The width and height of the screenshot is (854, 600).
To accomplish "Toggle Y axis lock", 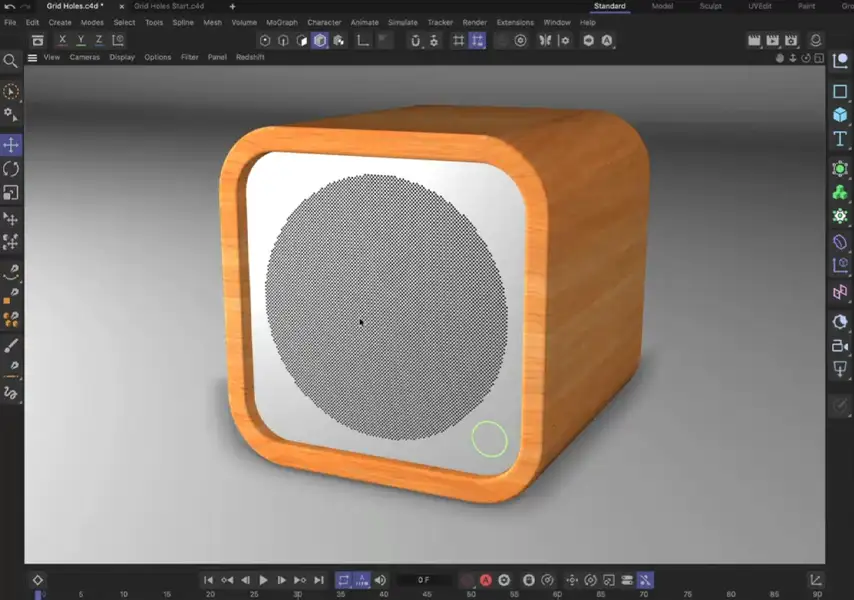I will coord(80,40).
